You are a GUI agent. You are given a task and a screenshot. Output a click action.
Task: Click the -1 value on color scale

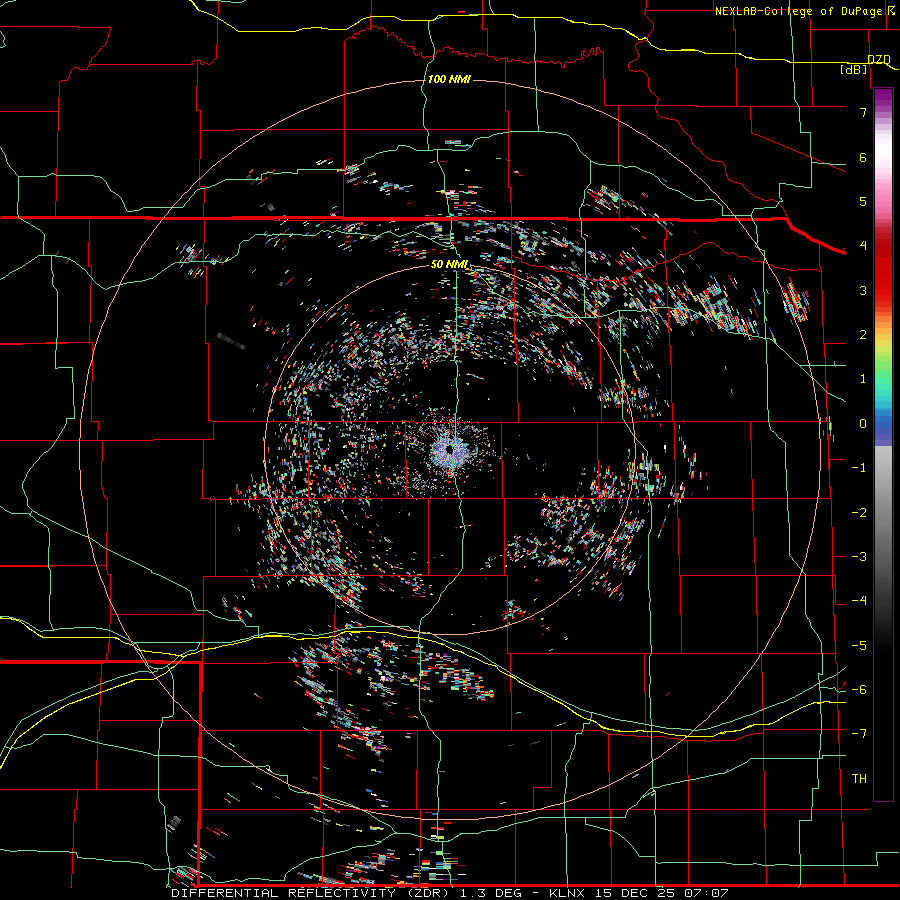click(859, 468)
